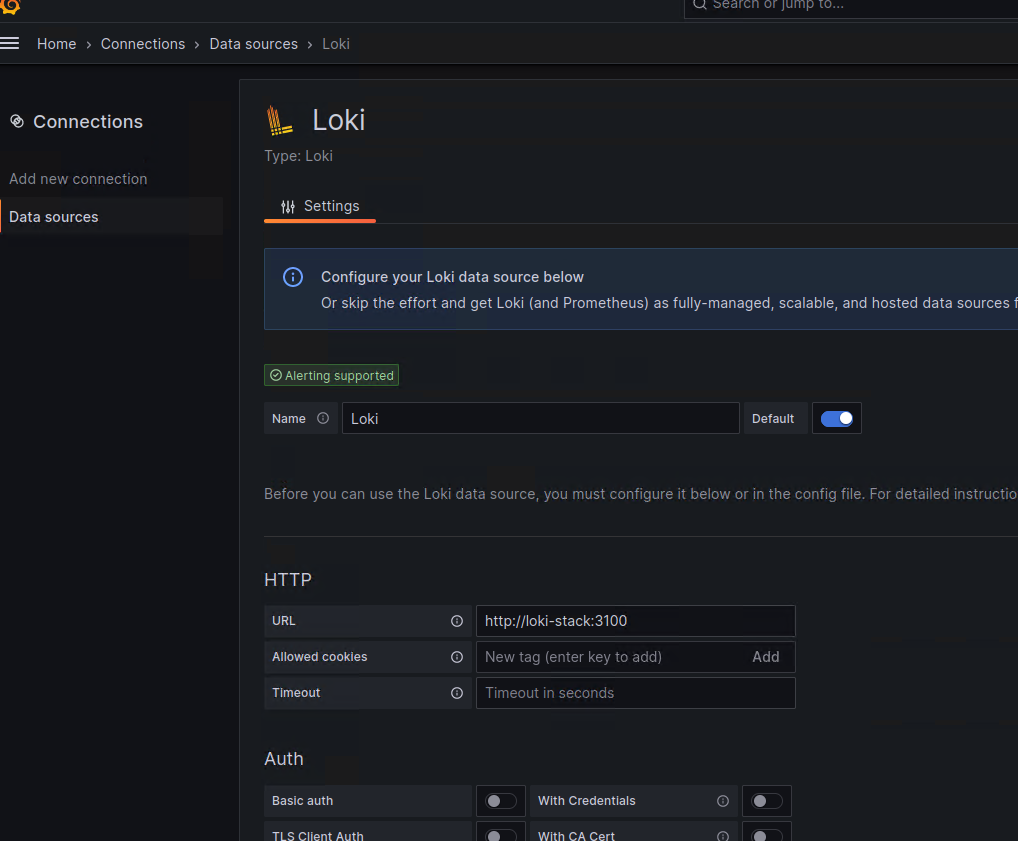Click the info icon beside With Credentials
Image resolution: width=1018 pixels, height=841 pixels.
[723, 801]
